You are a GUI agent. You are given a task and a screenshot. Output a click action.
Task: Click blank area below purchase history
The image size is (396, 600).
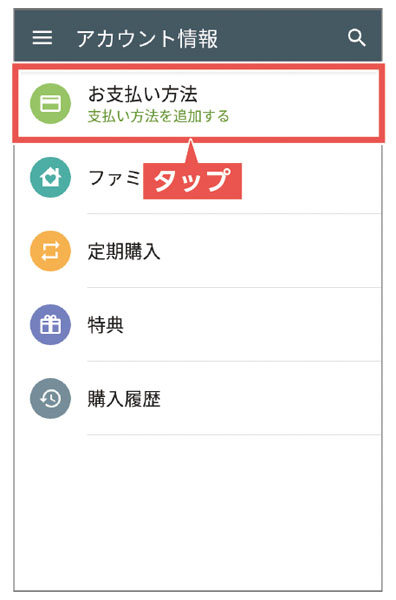[x=198, y=513]
